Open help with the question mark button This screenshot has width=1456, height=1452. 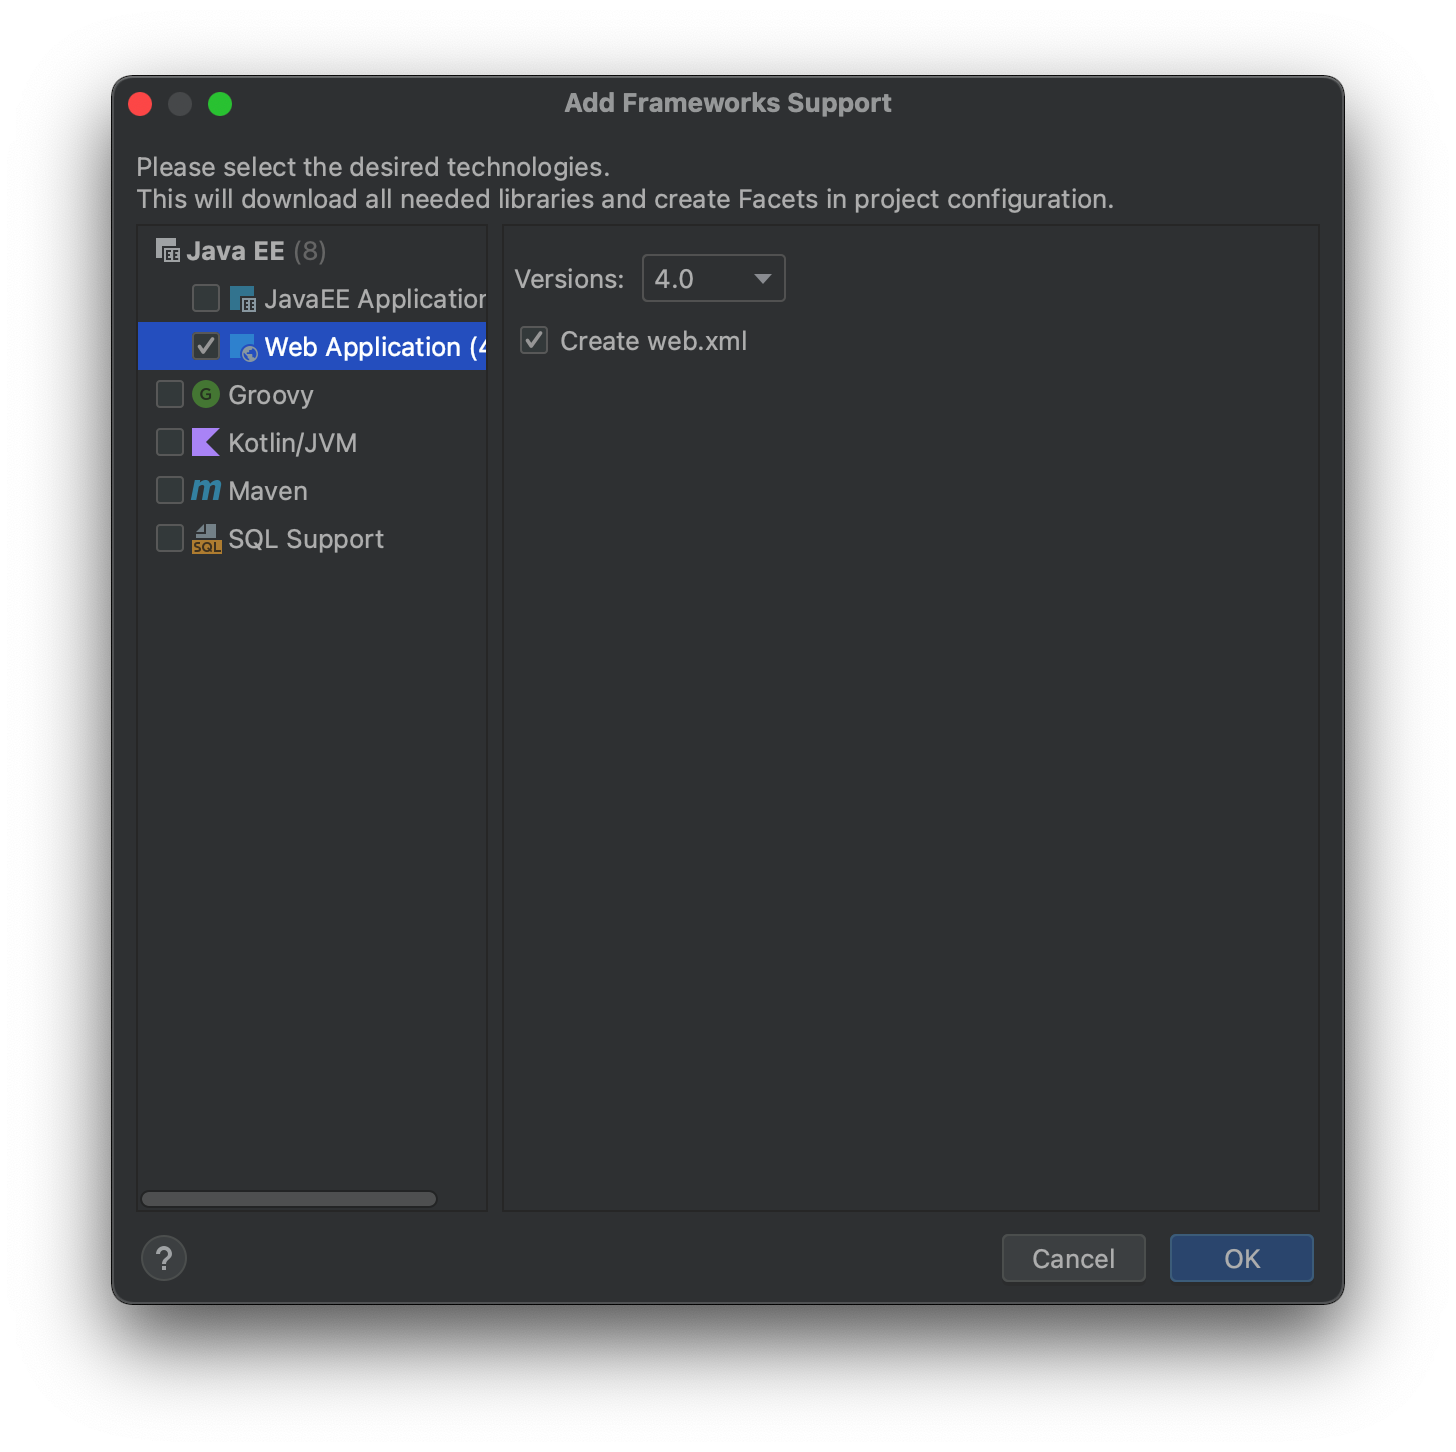click(164, 1258)
